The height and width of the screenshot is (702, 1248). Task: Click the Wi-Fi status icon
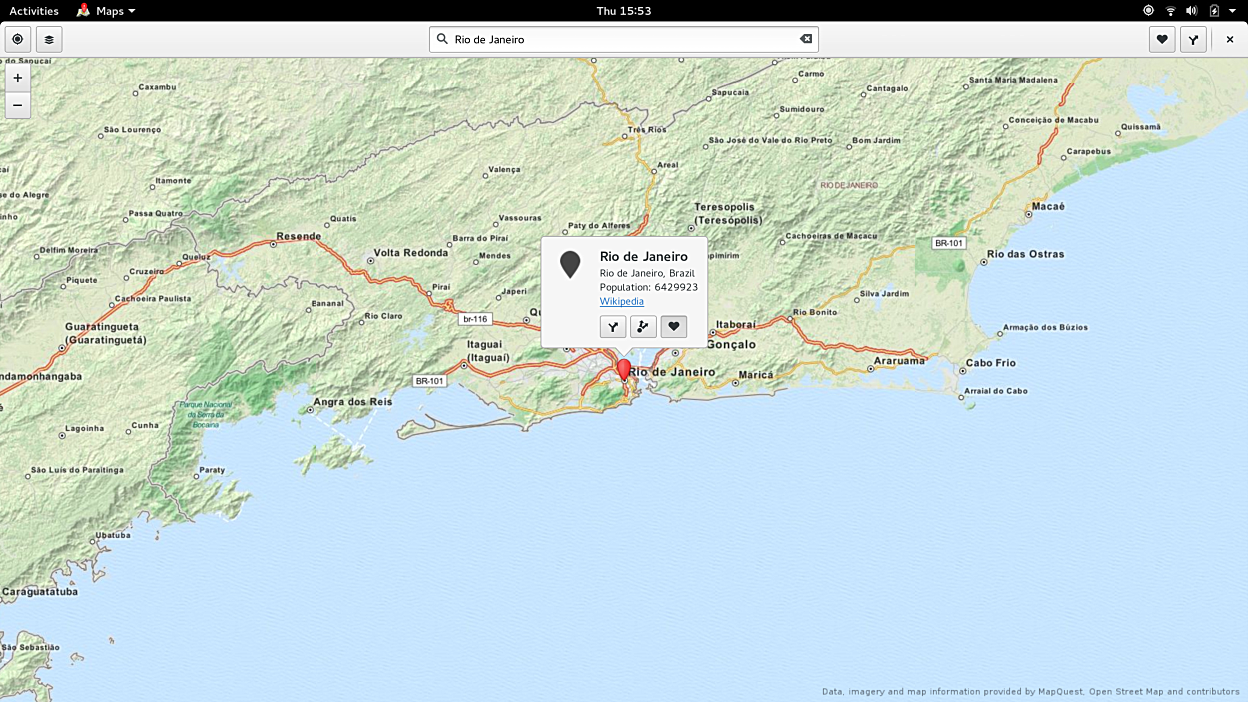point(1170,11)
